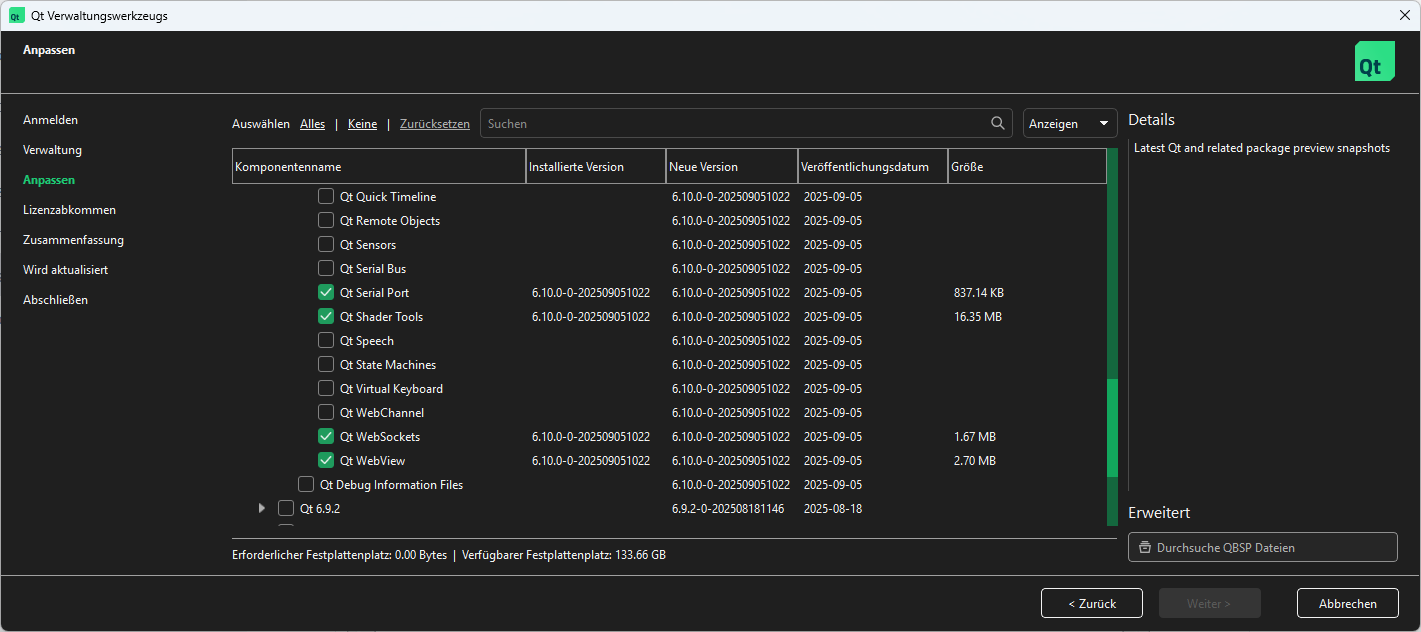Expand the Qt 6.9.2 tree node
The image size is (1421, 632).
pos(262,508)
